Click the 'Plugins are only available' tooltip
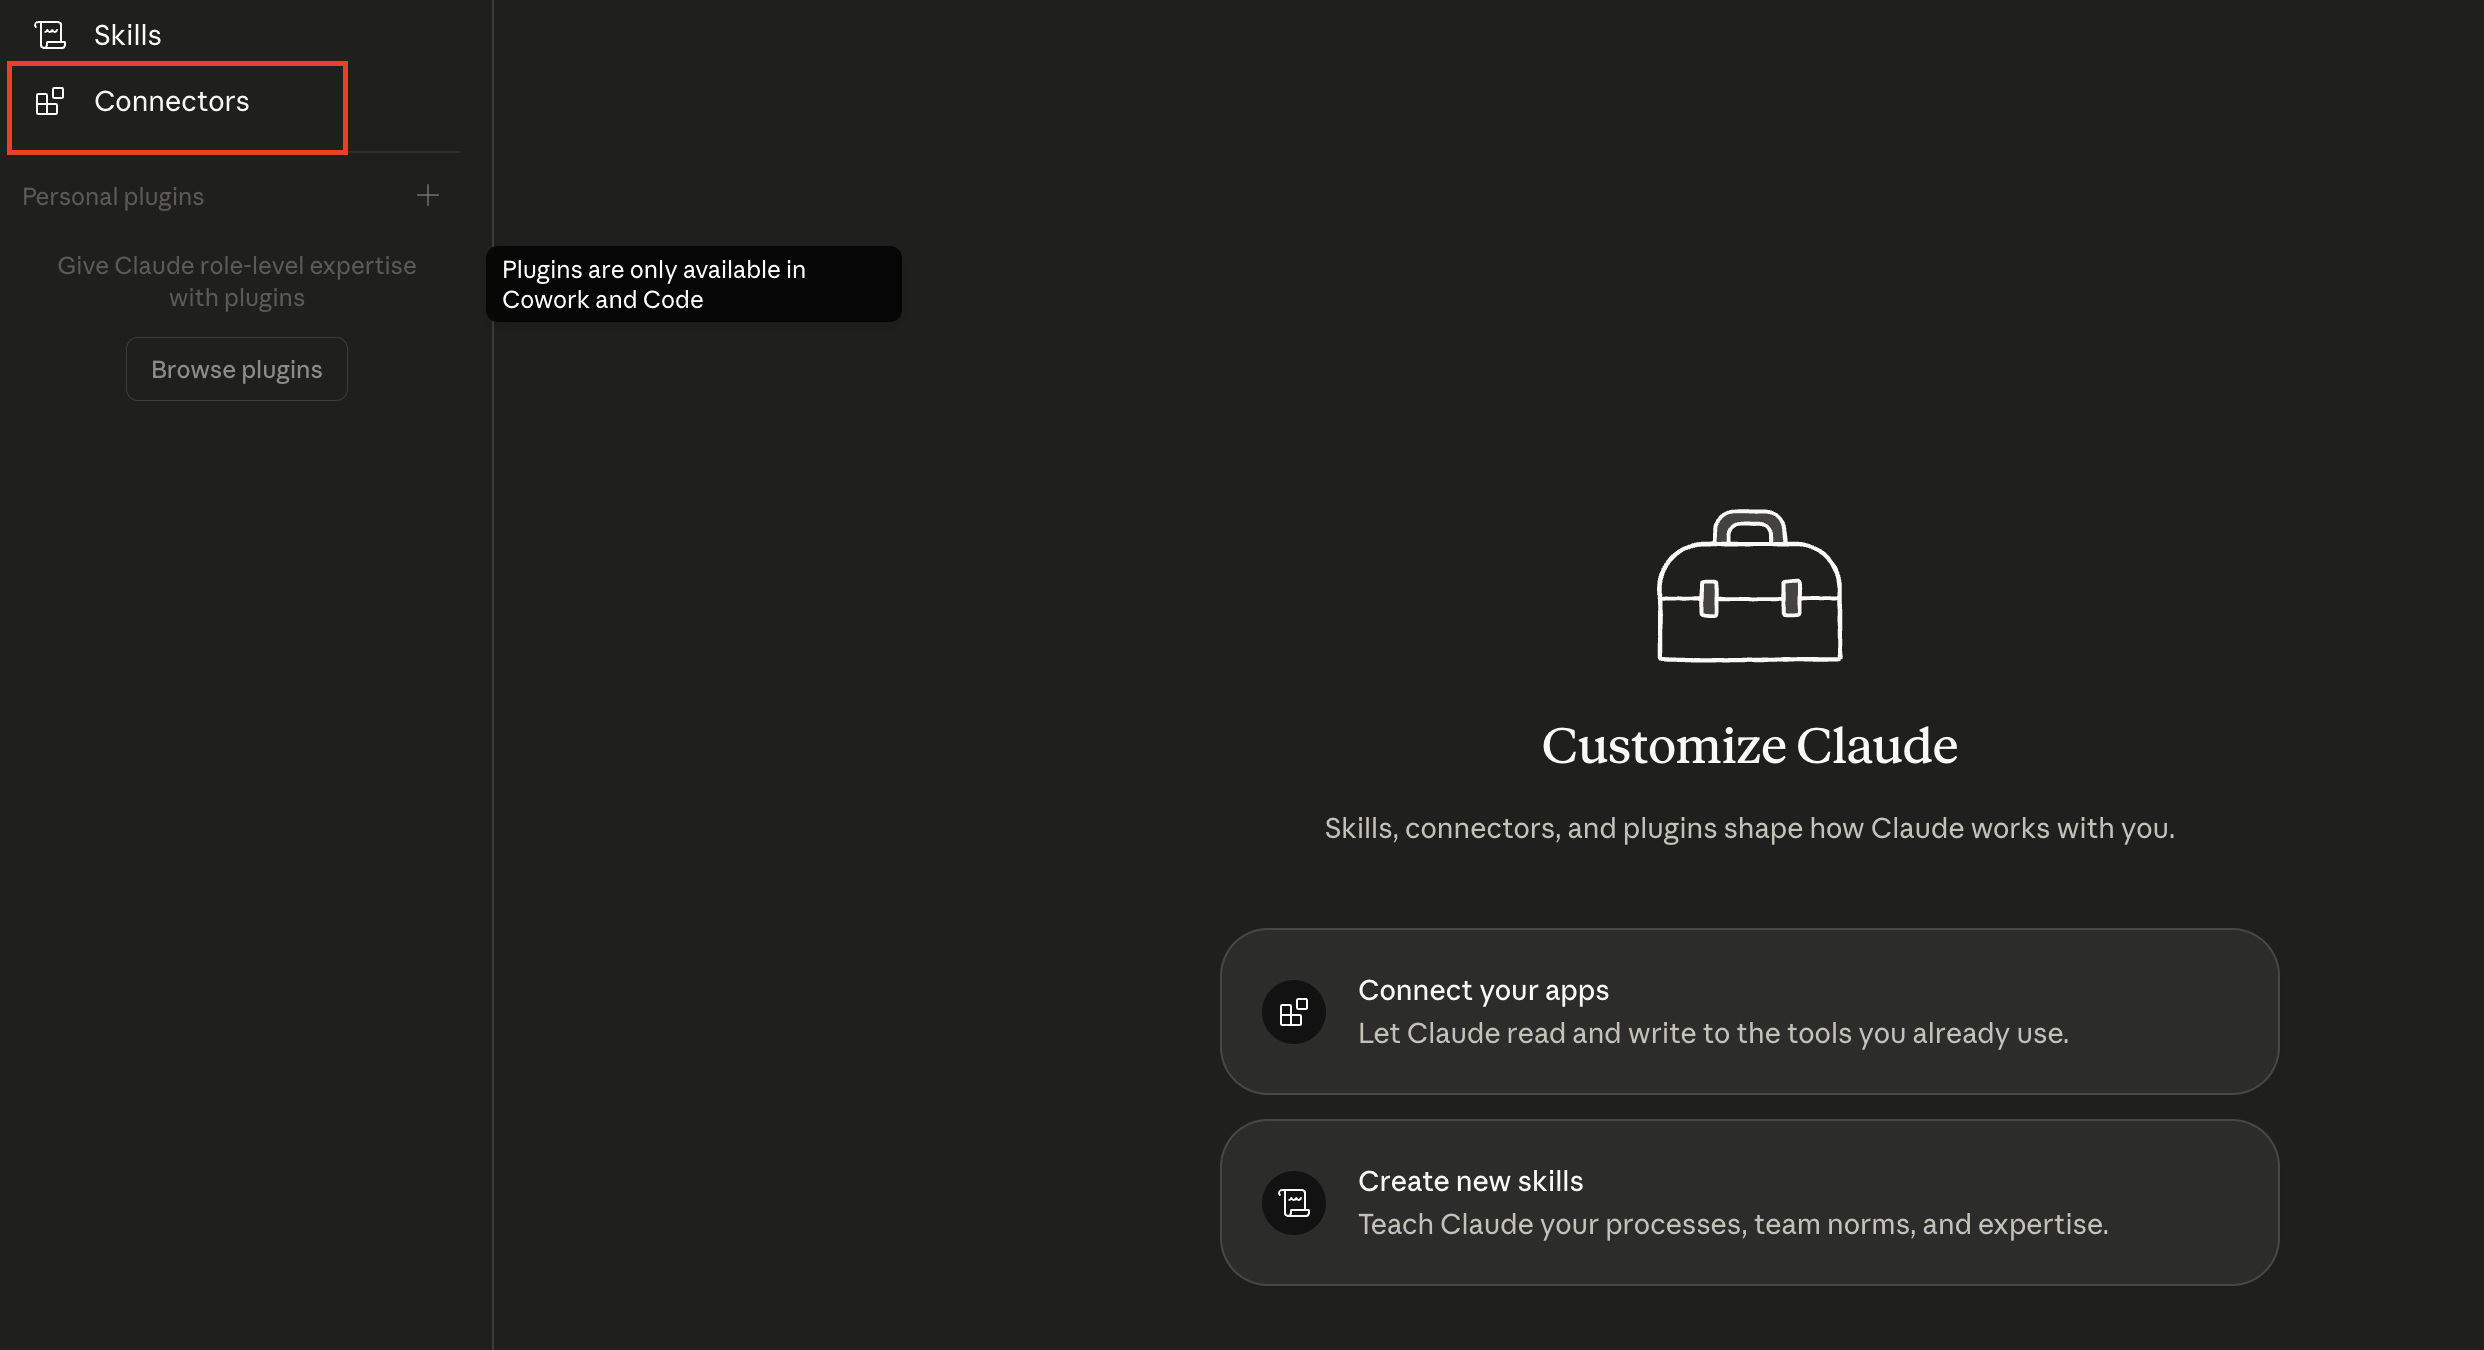 pyautogui.click(x=693, y=284)
